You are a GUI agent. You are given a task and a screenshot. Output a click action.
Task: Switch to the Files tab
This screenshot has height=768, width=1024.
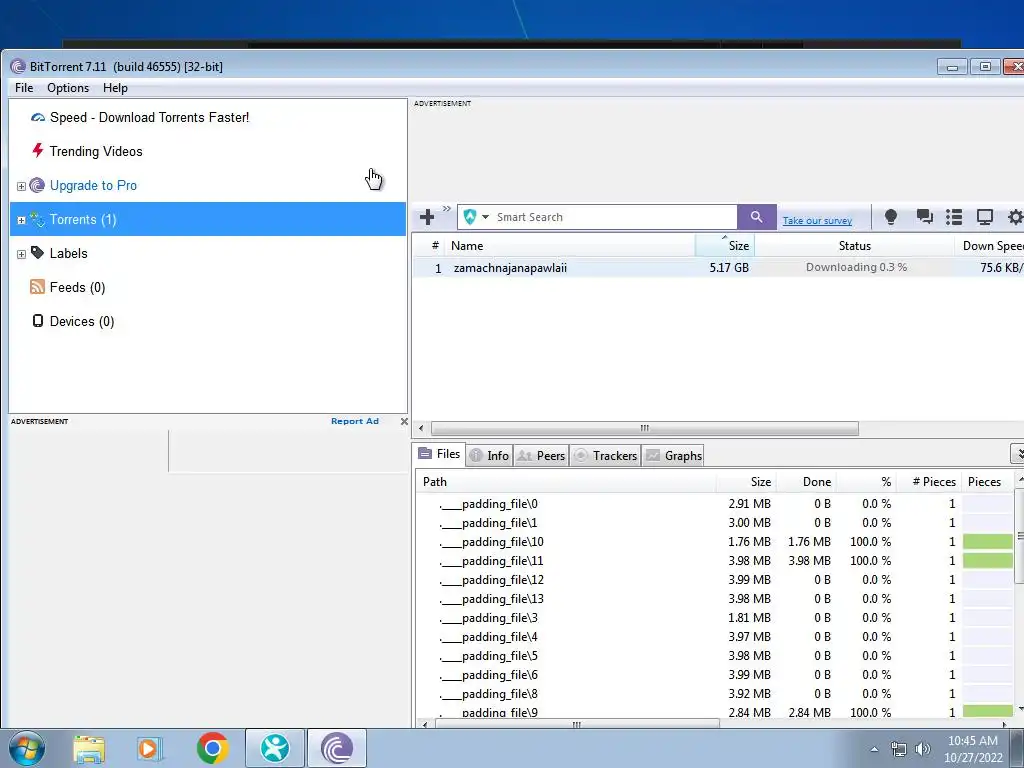point(440,454)
